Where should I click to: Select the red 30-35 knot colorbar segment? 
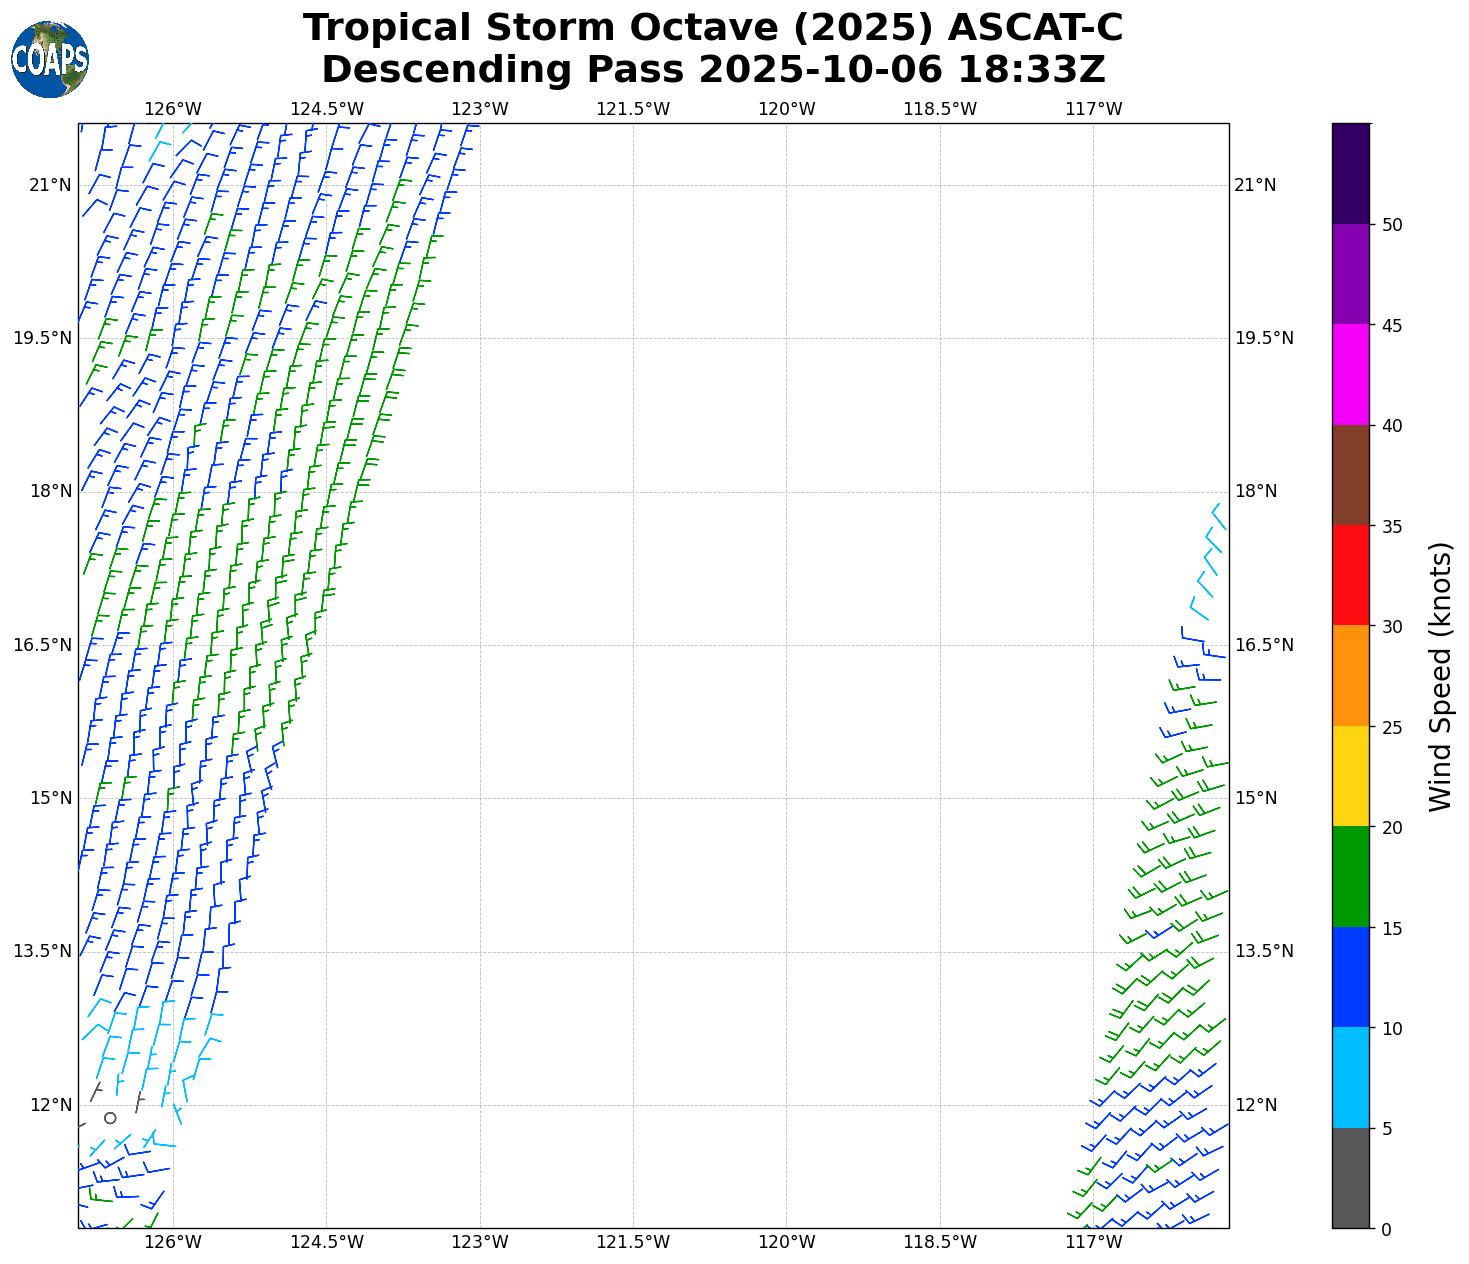click(1350, 575)
